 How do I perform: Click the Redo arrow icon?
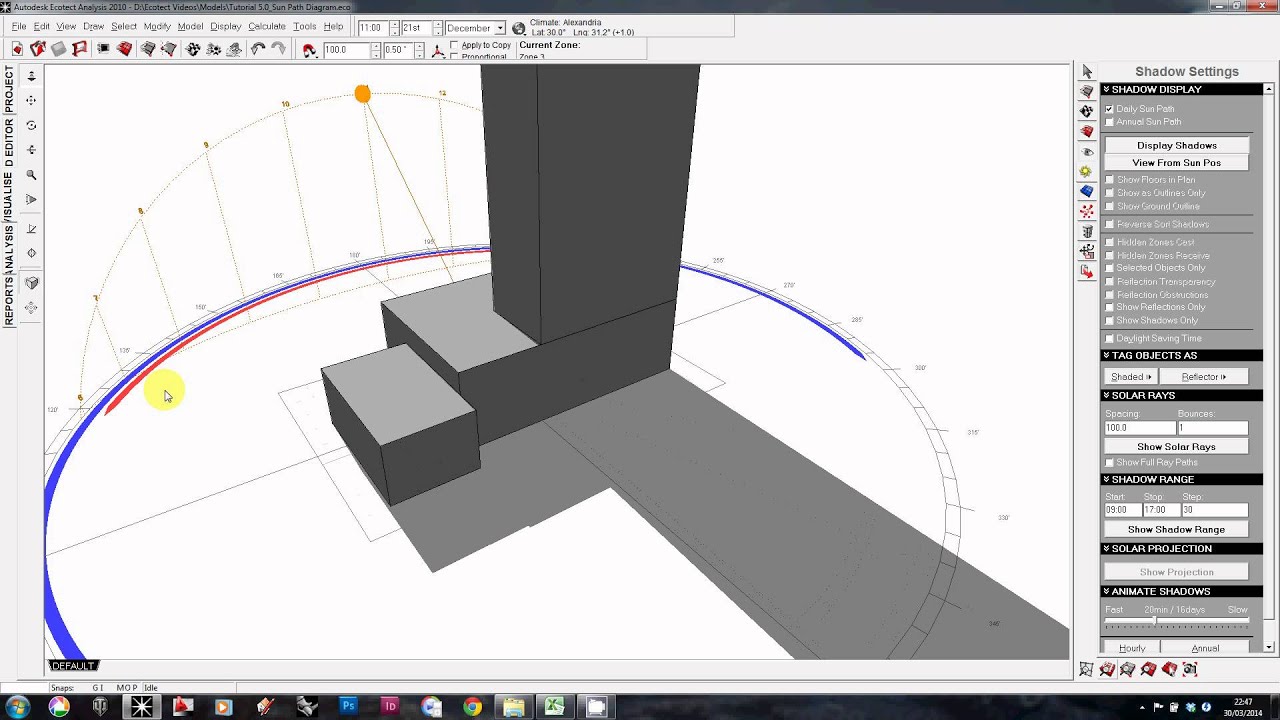point(278,48)
